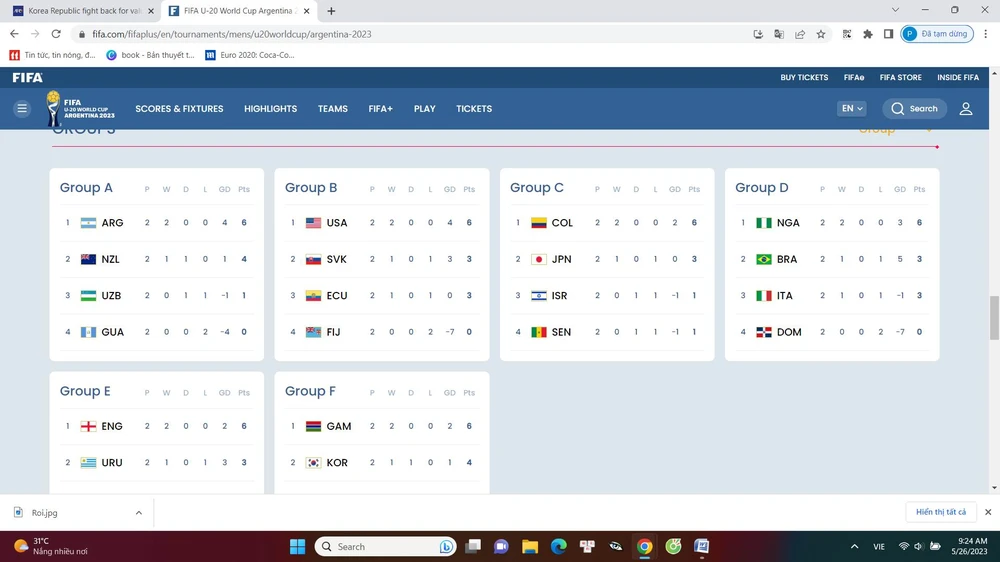Click the Search button on FIFA header
Screen dimensions: 1000x562
914,109
